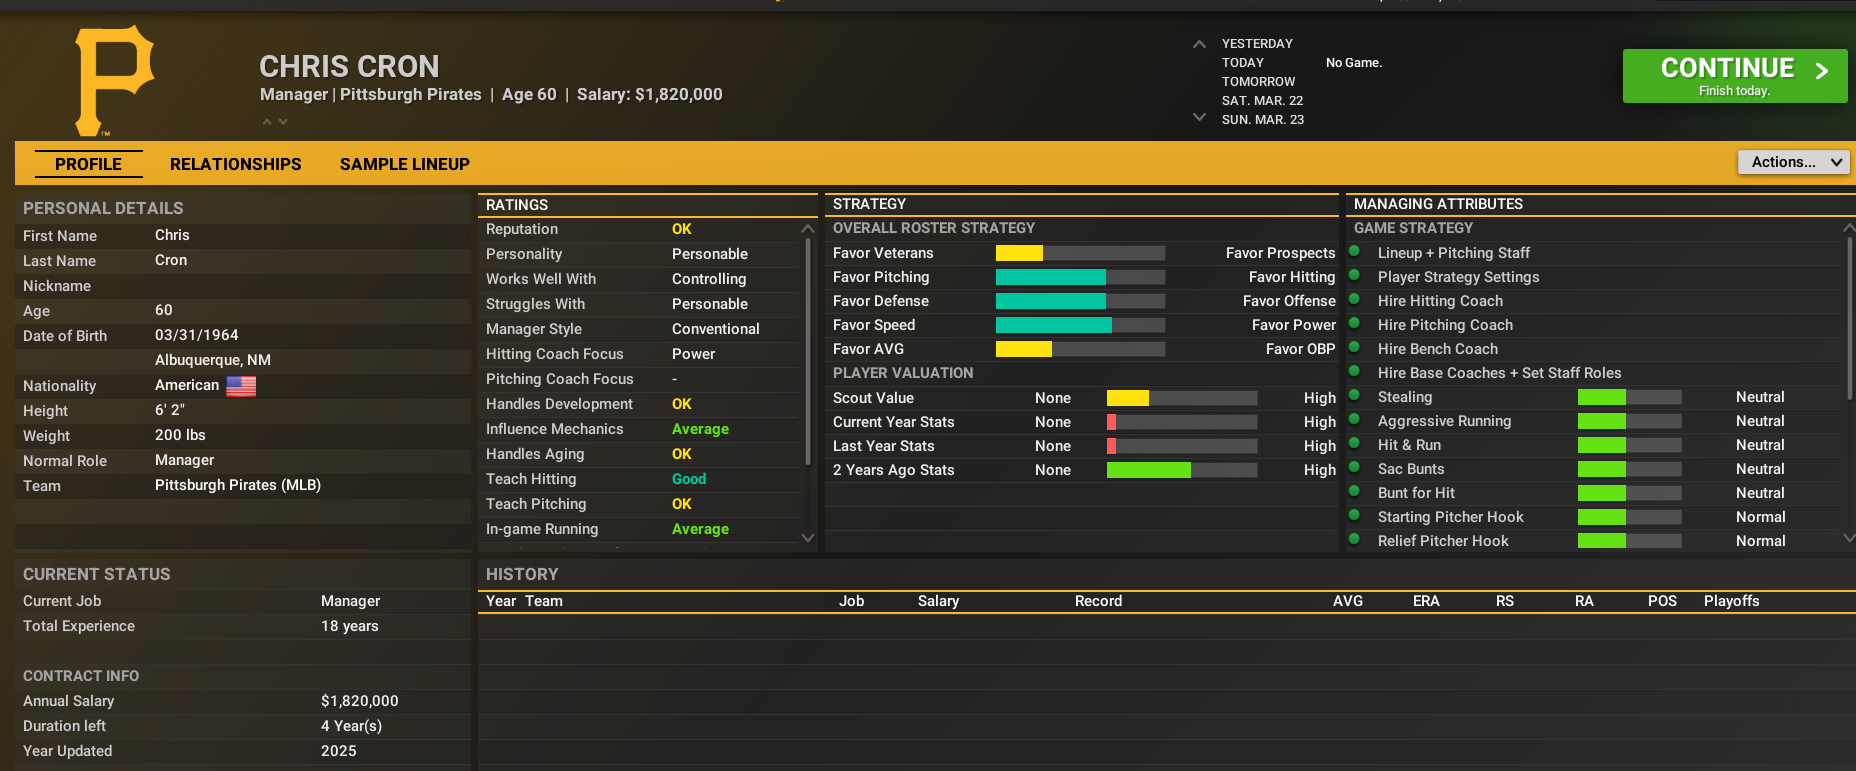Click the calendar down arrow below Sat. Mar. 22
1856x771 pixels.
(x=1199, y=117)
